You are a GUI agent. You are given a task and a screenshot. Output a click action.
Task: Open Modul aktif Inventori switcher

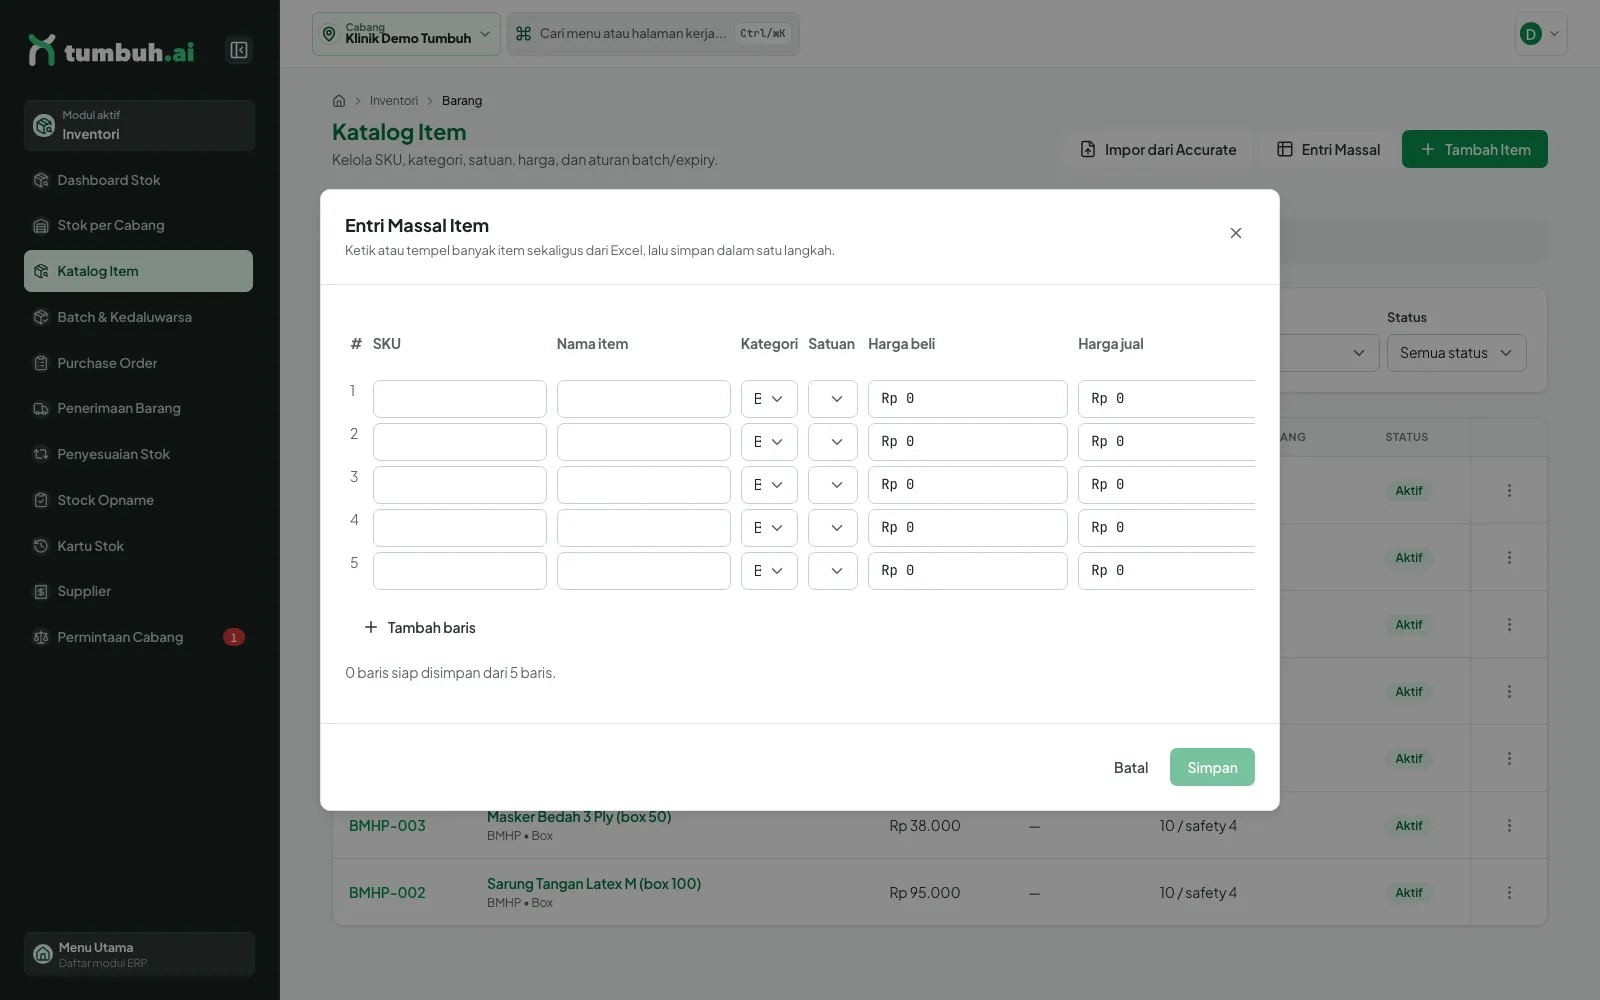pos(139,125)
